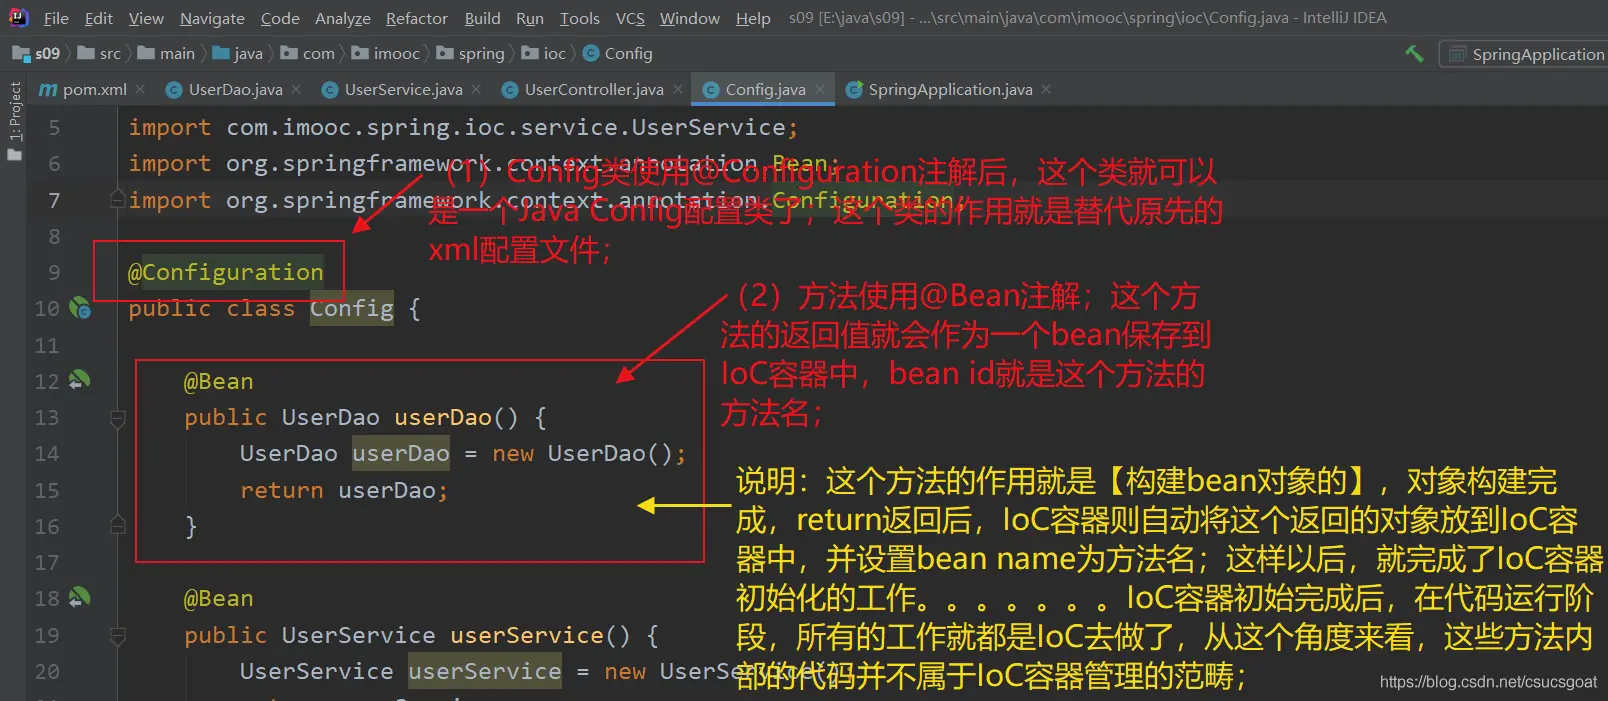Select the imooc breadcrumb package

click(385, 53)
